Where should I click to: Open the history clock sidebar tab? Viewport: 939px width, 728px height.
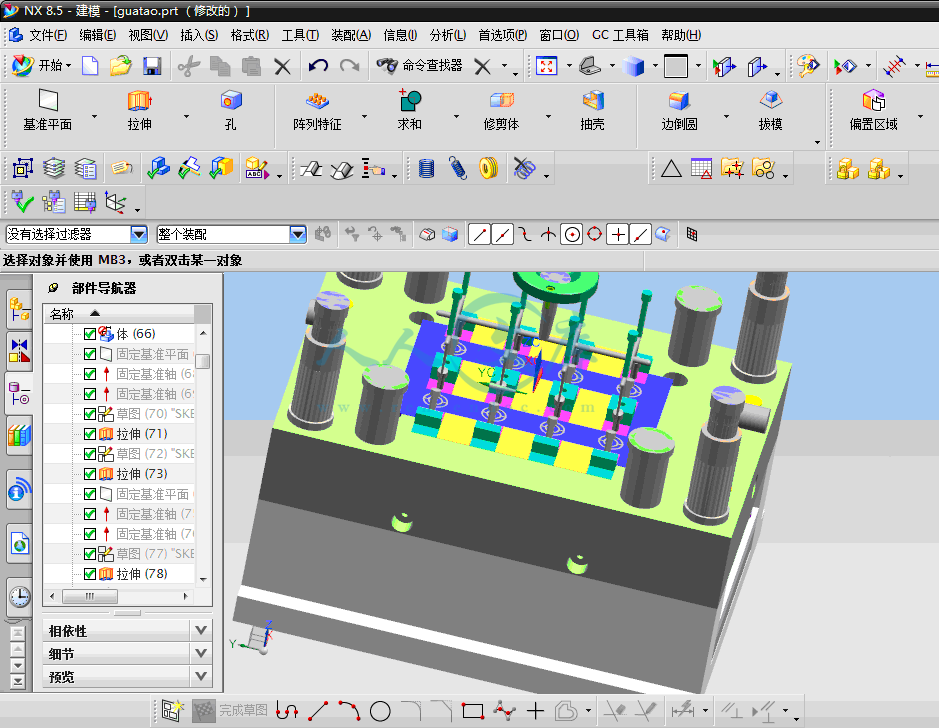point(20,596)
